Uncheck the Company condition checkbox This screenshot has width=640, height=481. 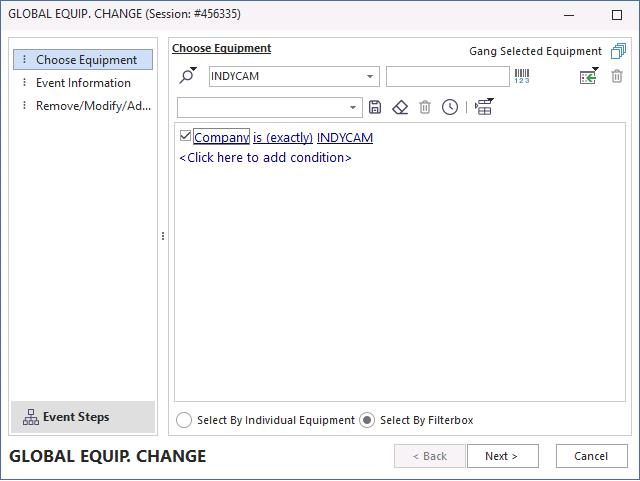tap(185, 136)
